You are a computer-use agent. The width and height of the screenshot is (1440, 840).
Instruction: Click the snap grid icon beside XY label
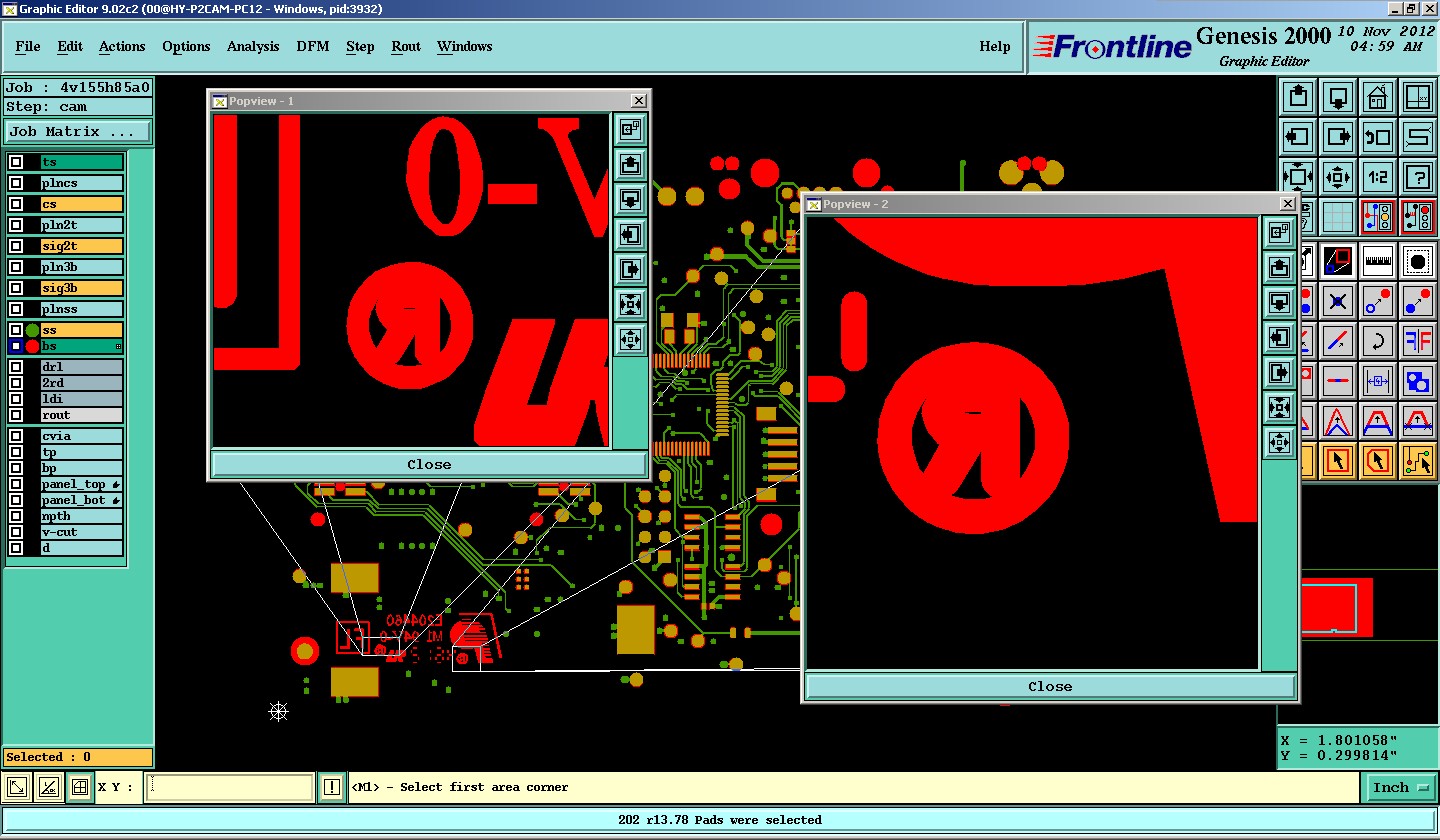coord(80,787)
